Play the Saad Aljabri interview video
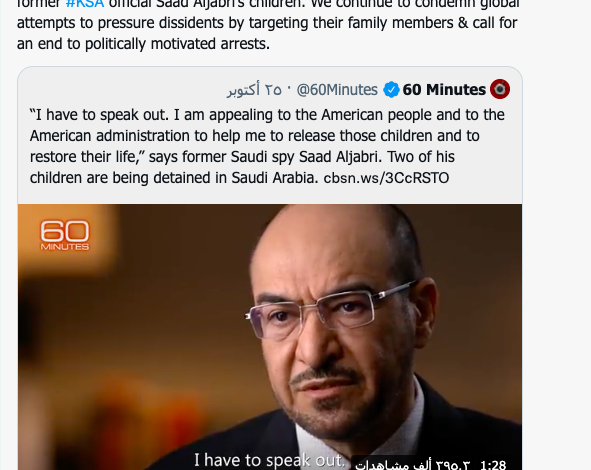 pyautogui.click(x=270, y=337)
